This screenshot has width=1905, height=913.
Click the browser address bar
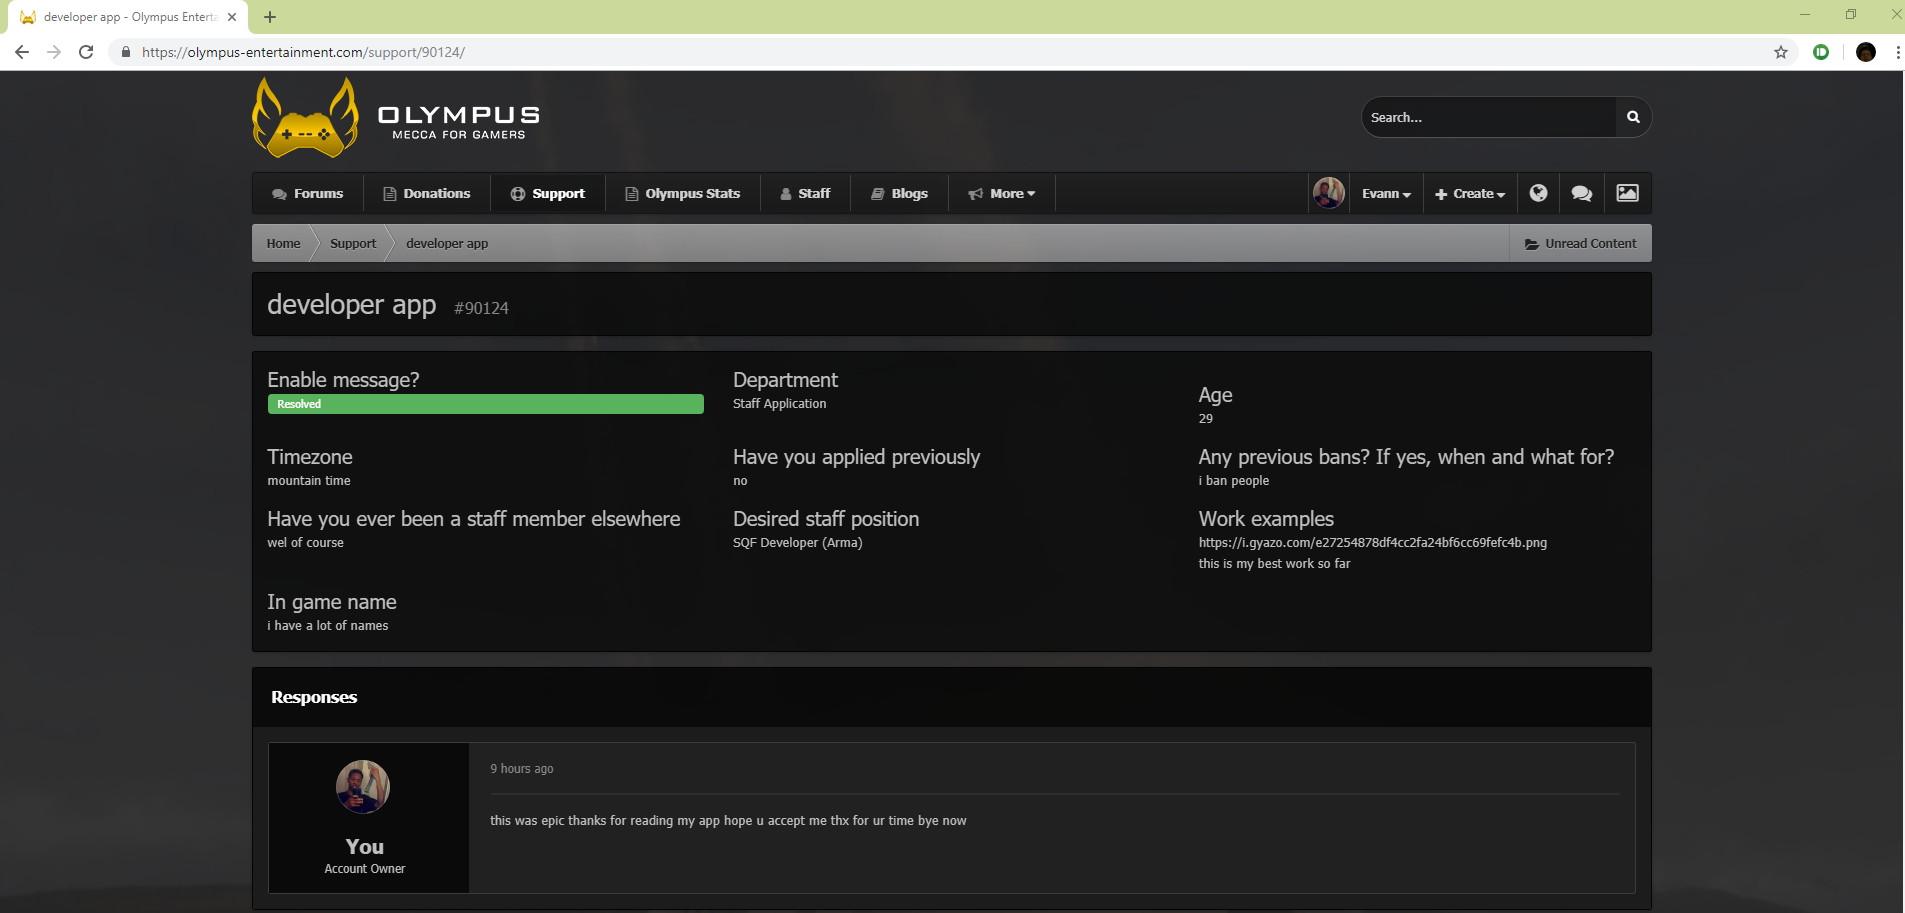[x=950, y=52]
